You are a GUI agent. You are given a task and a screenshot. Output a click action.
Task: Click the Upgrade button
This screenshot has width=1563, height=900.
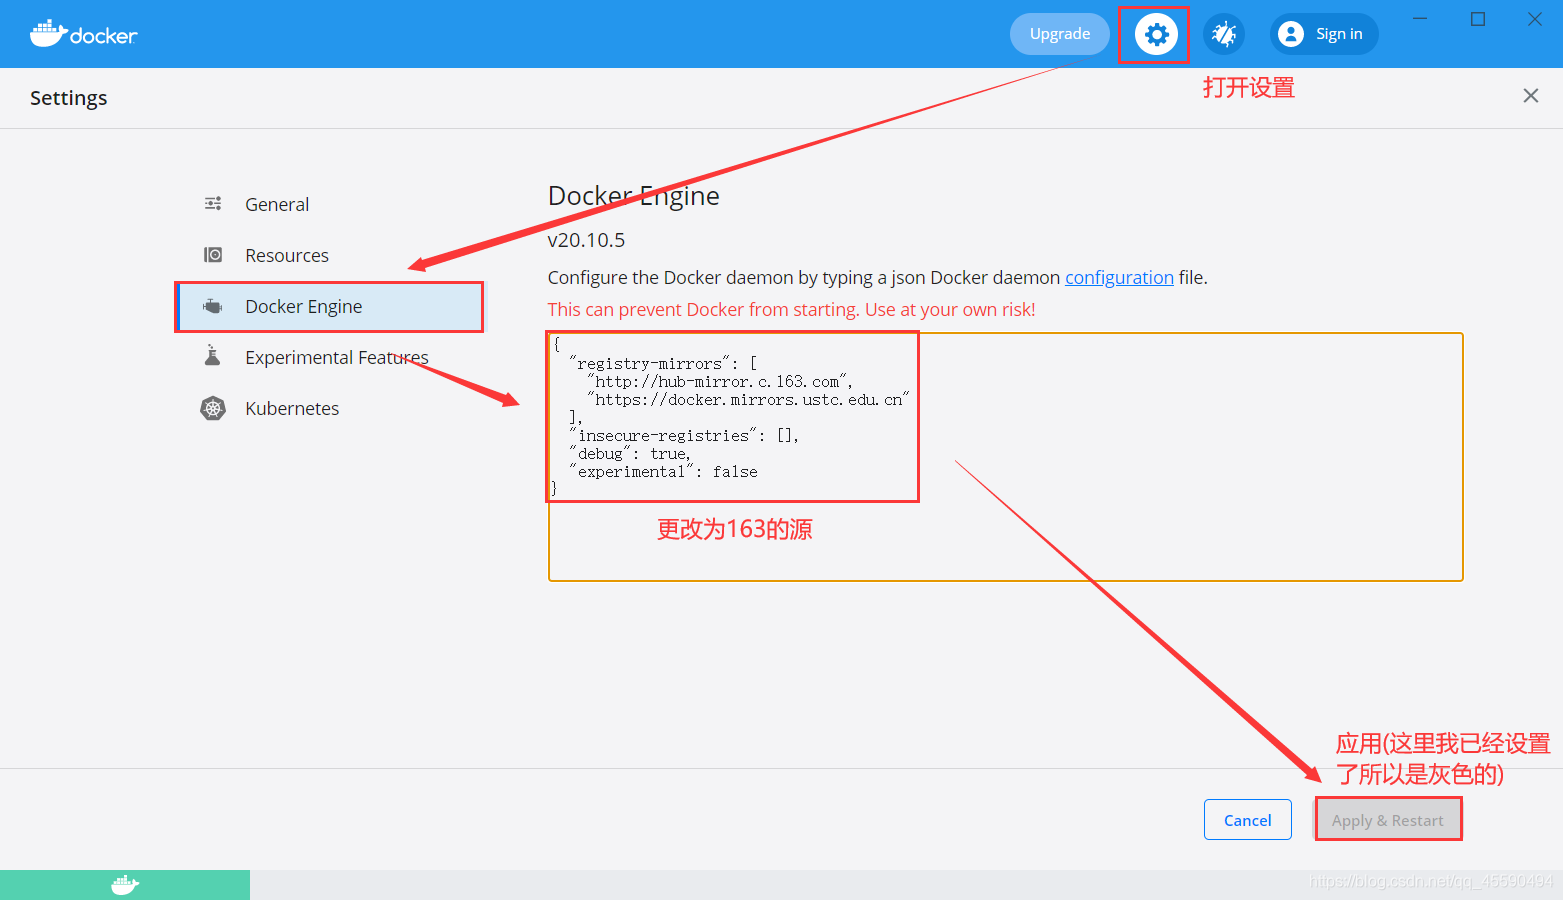coord(1060,34)
